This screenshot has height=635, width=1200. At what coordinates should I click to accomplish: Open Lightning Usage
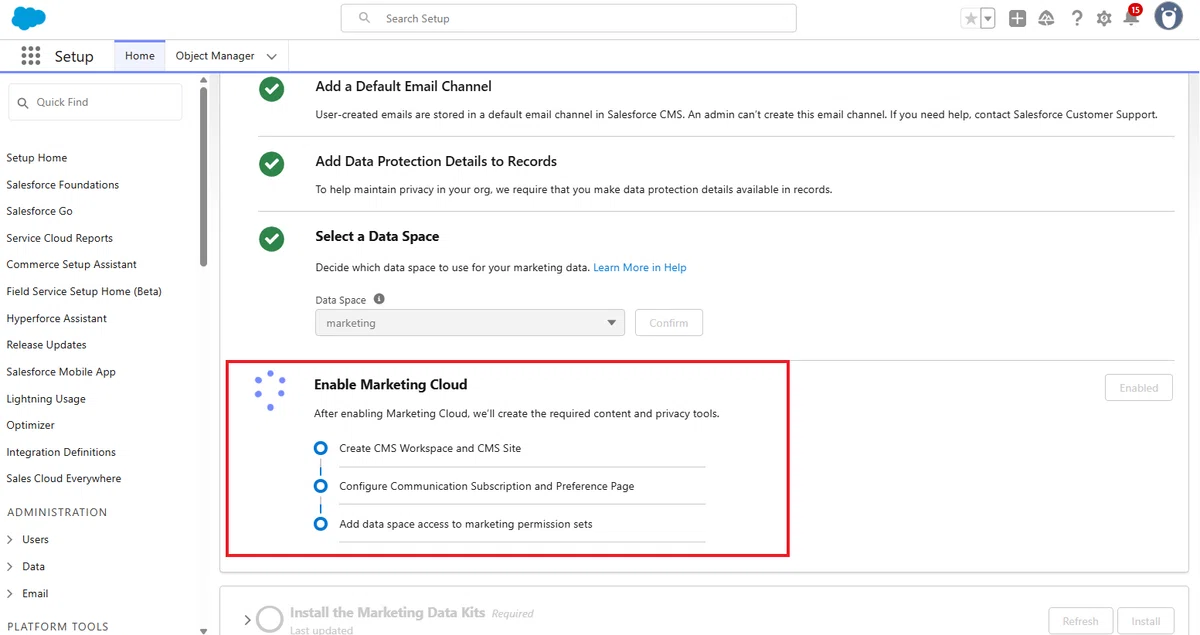click(46, 399)
